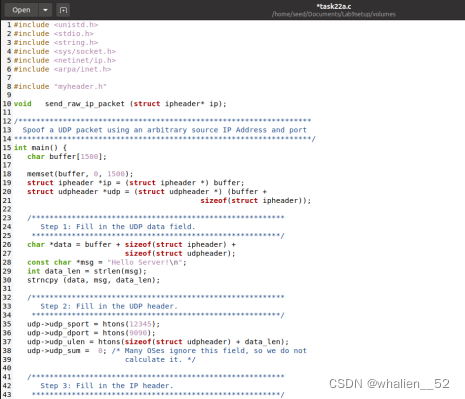Expand the recent files dropdown arrow beside Open
Image resolution: width=465 pixels, height=399 pixels.
45,10
